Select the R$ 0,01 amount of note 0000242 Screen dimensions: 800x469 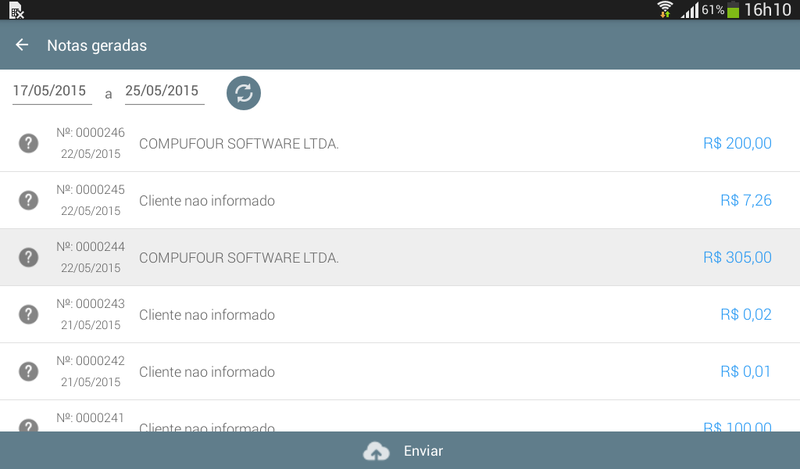745,372
